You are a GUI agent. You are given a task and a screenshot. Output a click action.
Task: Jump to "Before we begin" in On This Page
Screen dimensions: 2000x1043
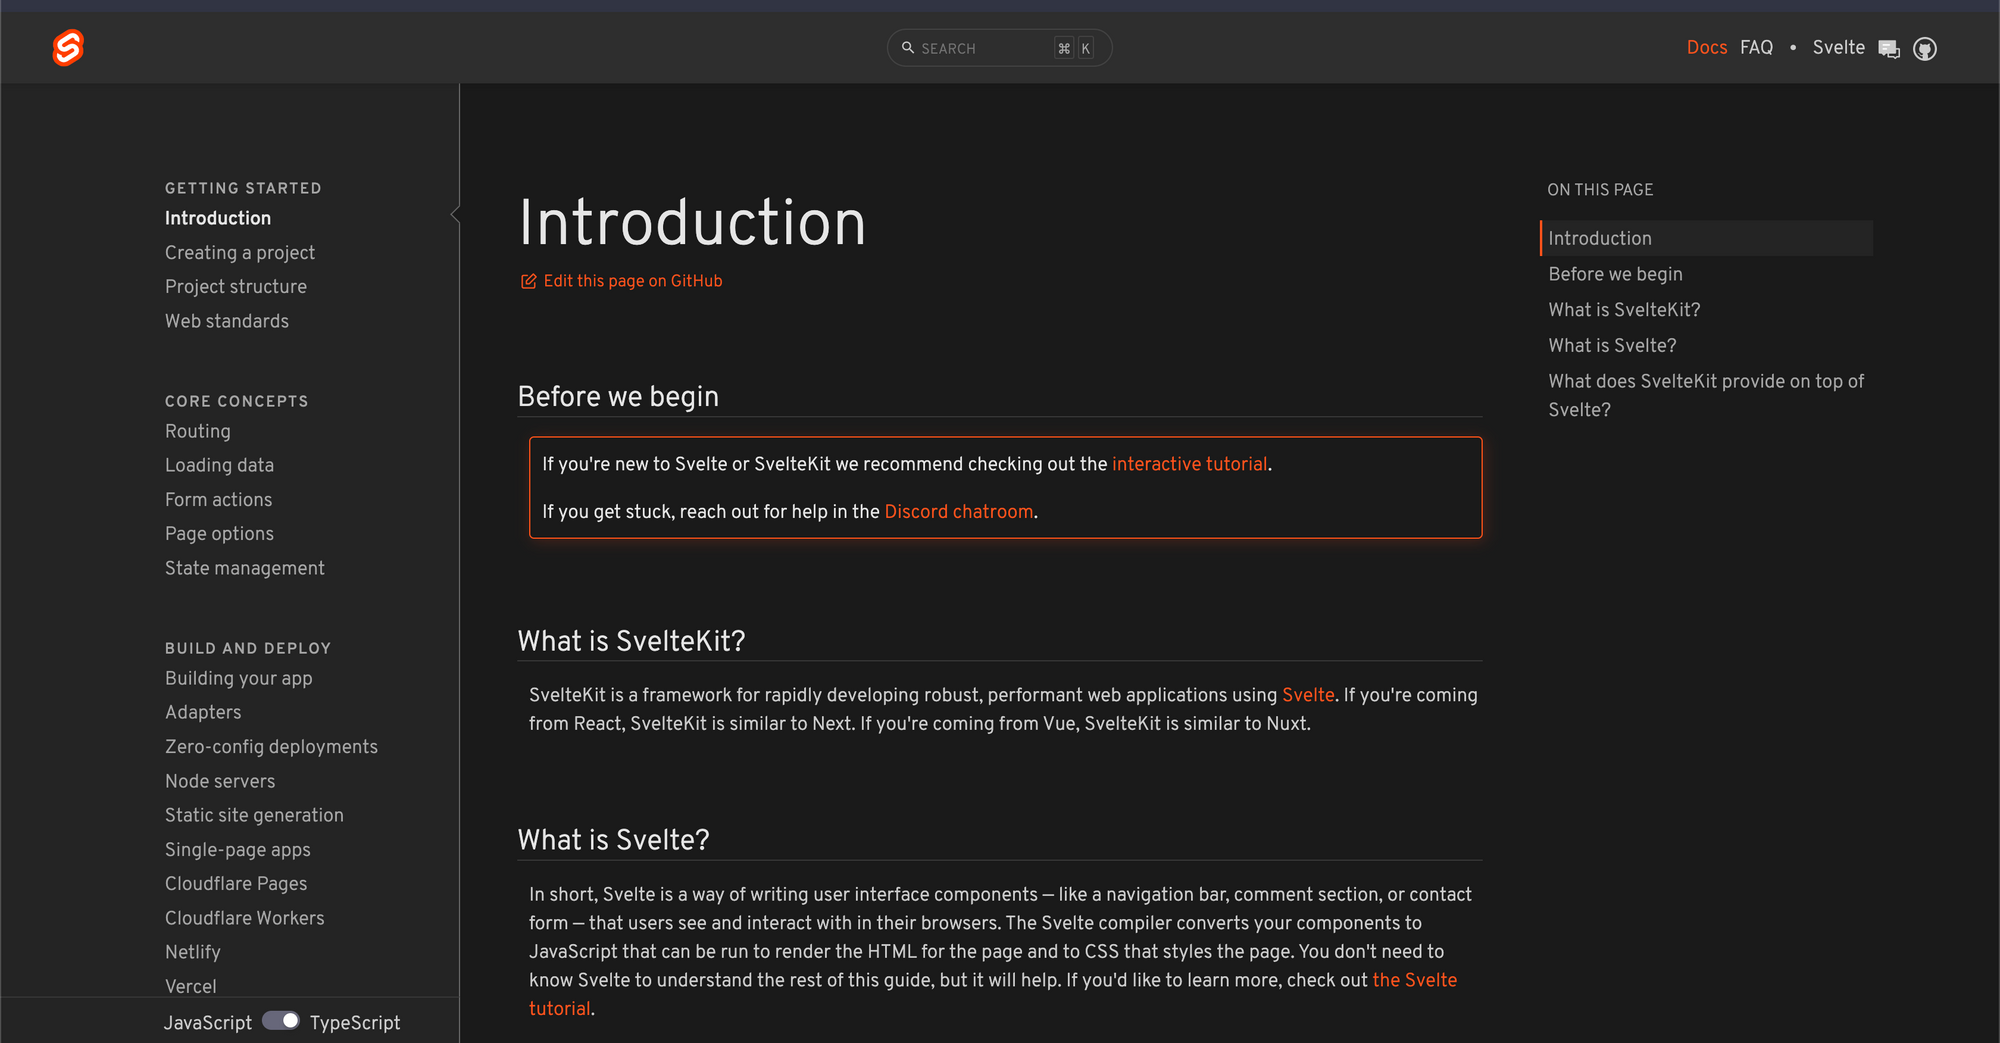coord(1615,274)
